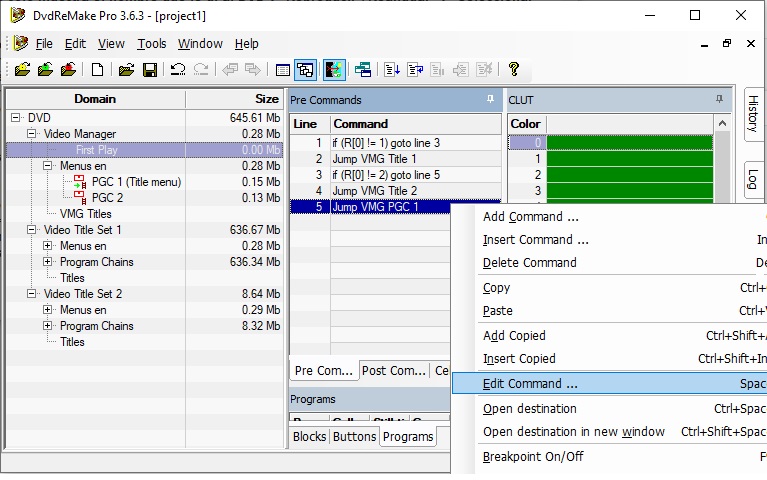This screenshot has height=480, width=767.
Task: Click the navigate back toolbar icon
Action: pos(229,69)
